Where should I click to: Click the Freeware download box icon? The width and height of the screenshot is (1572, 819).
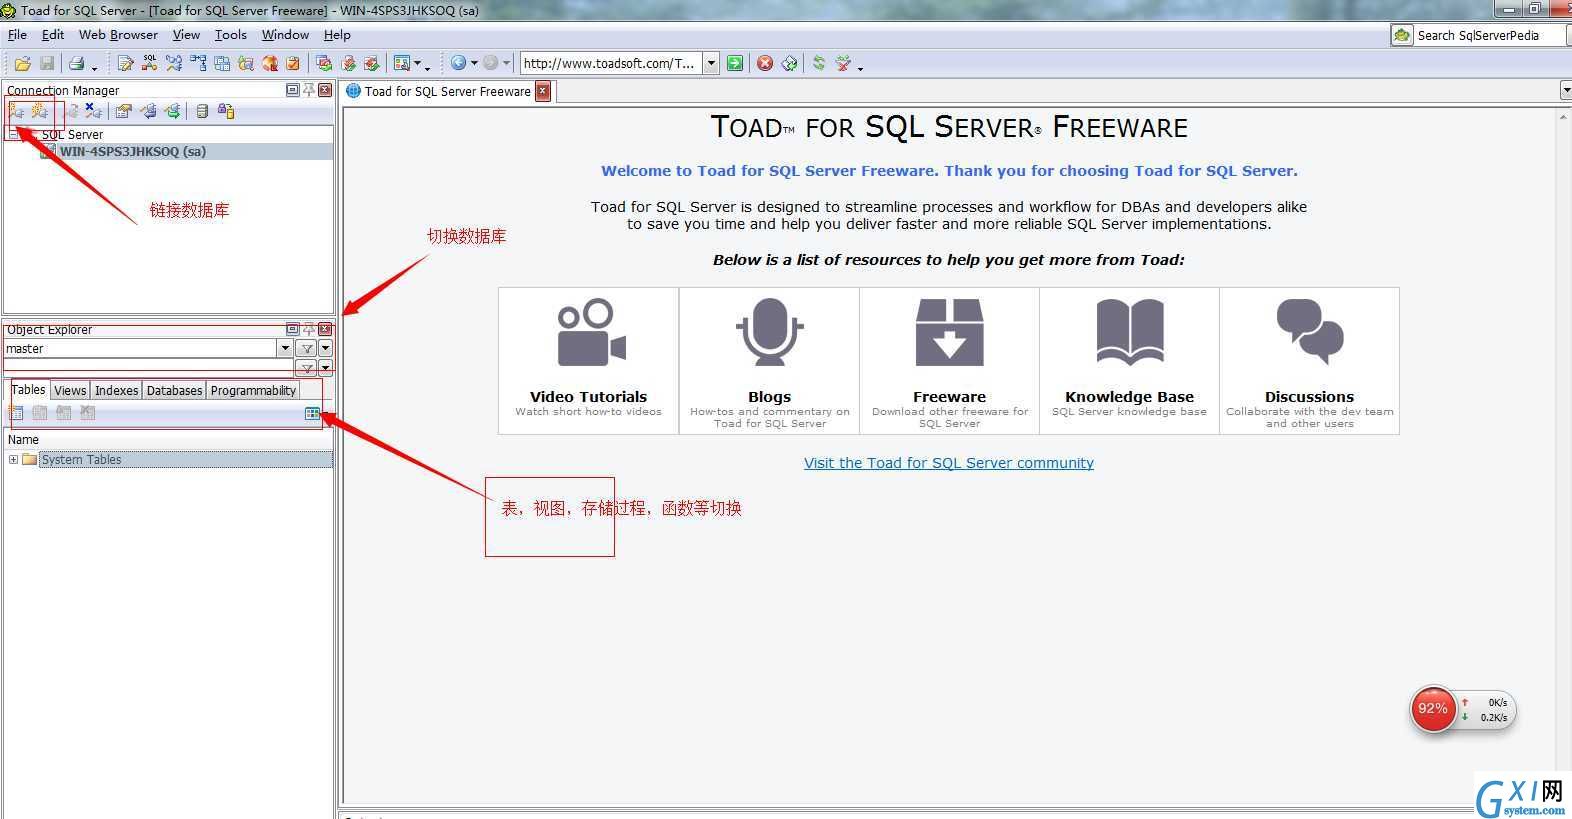coord(949,333)
